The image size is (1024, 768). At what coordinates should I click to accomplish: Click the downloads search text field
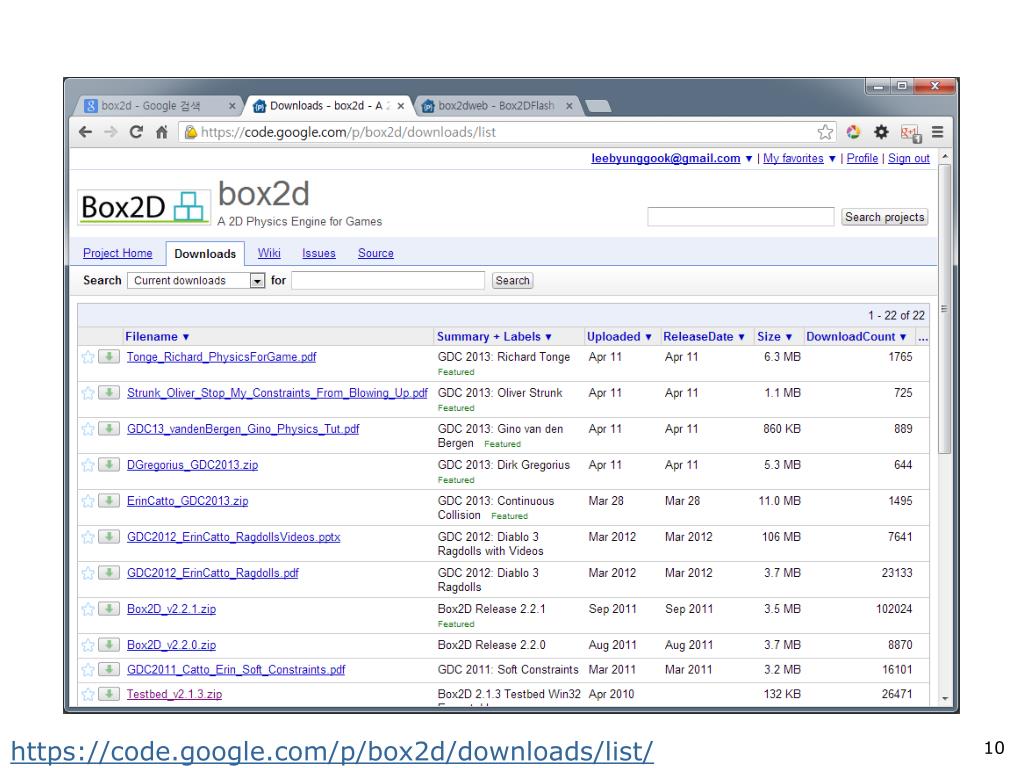388,281
